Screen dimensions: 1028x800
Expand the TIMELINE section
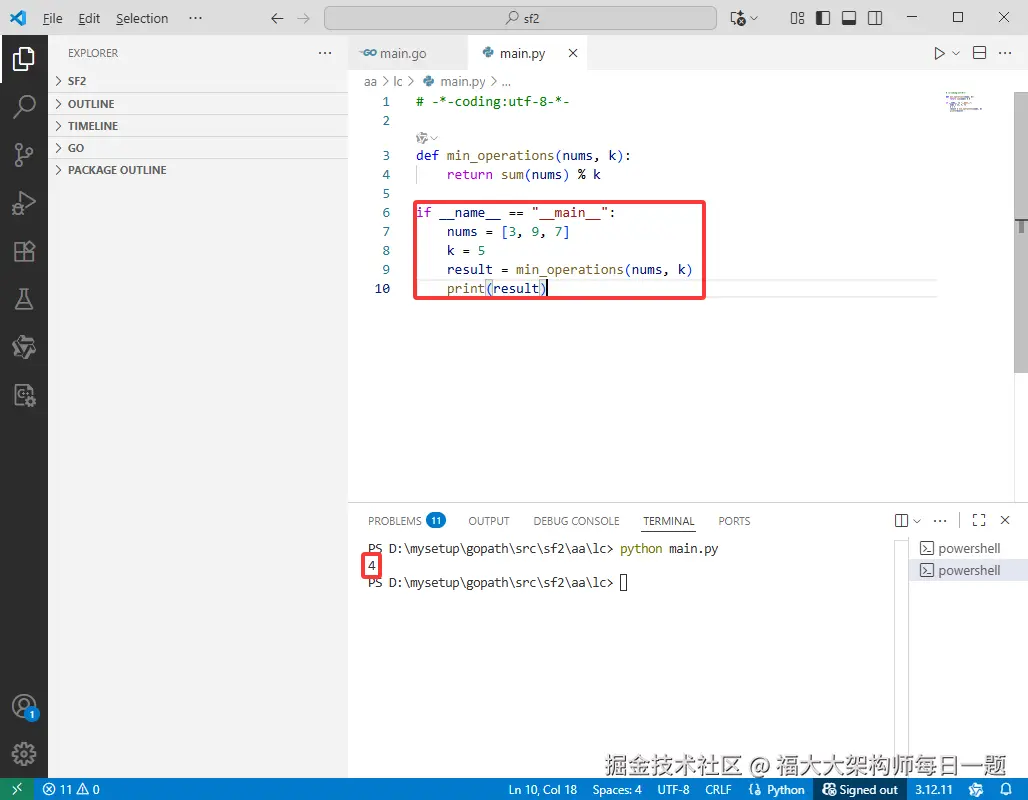(x=198, y=126)
